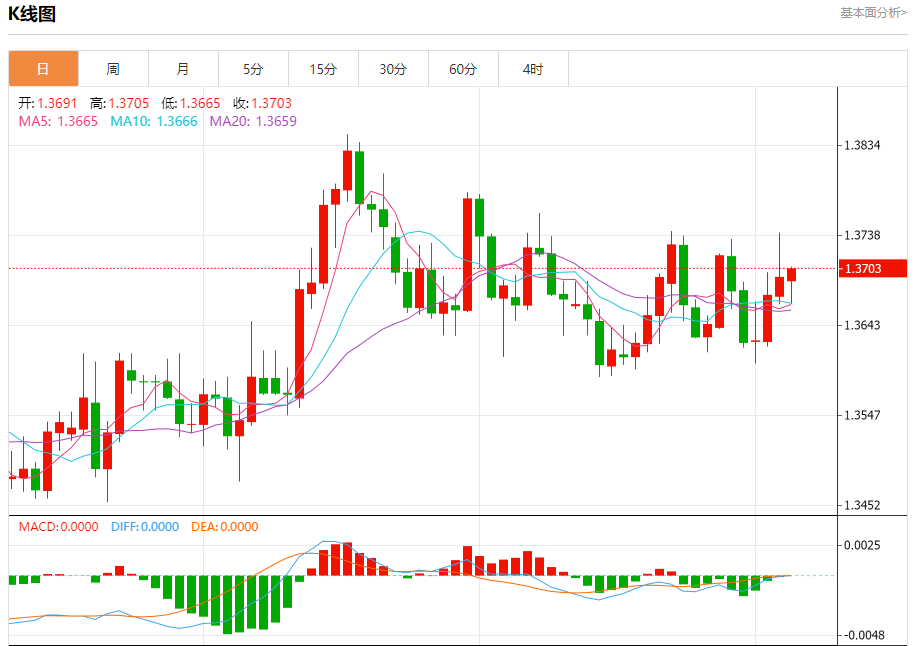Click the 低: 1.3665 low value

191,103
